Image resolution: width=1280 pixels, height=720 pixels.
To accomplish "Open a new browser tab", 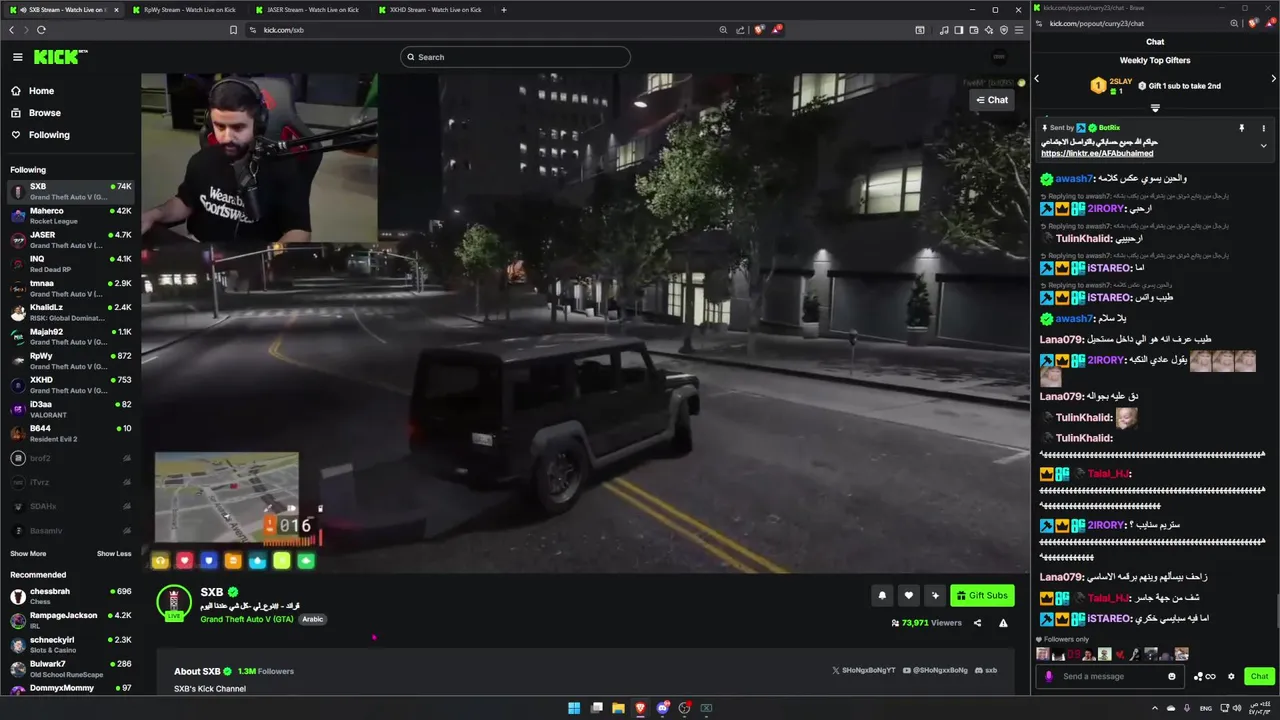I will click(503, 10).
